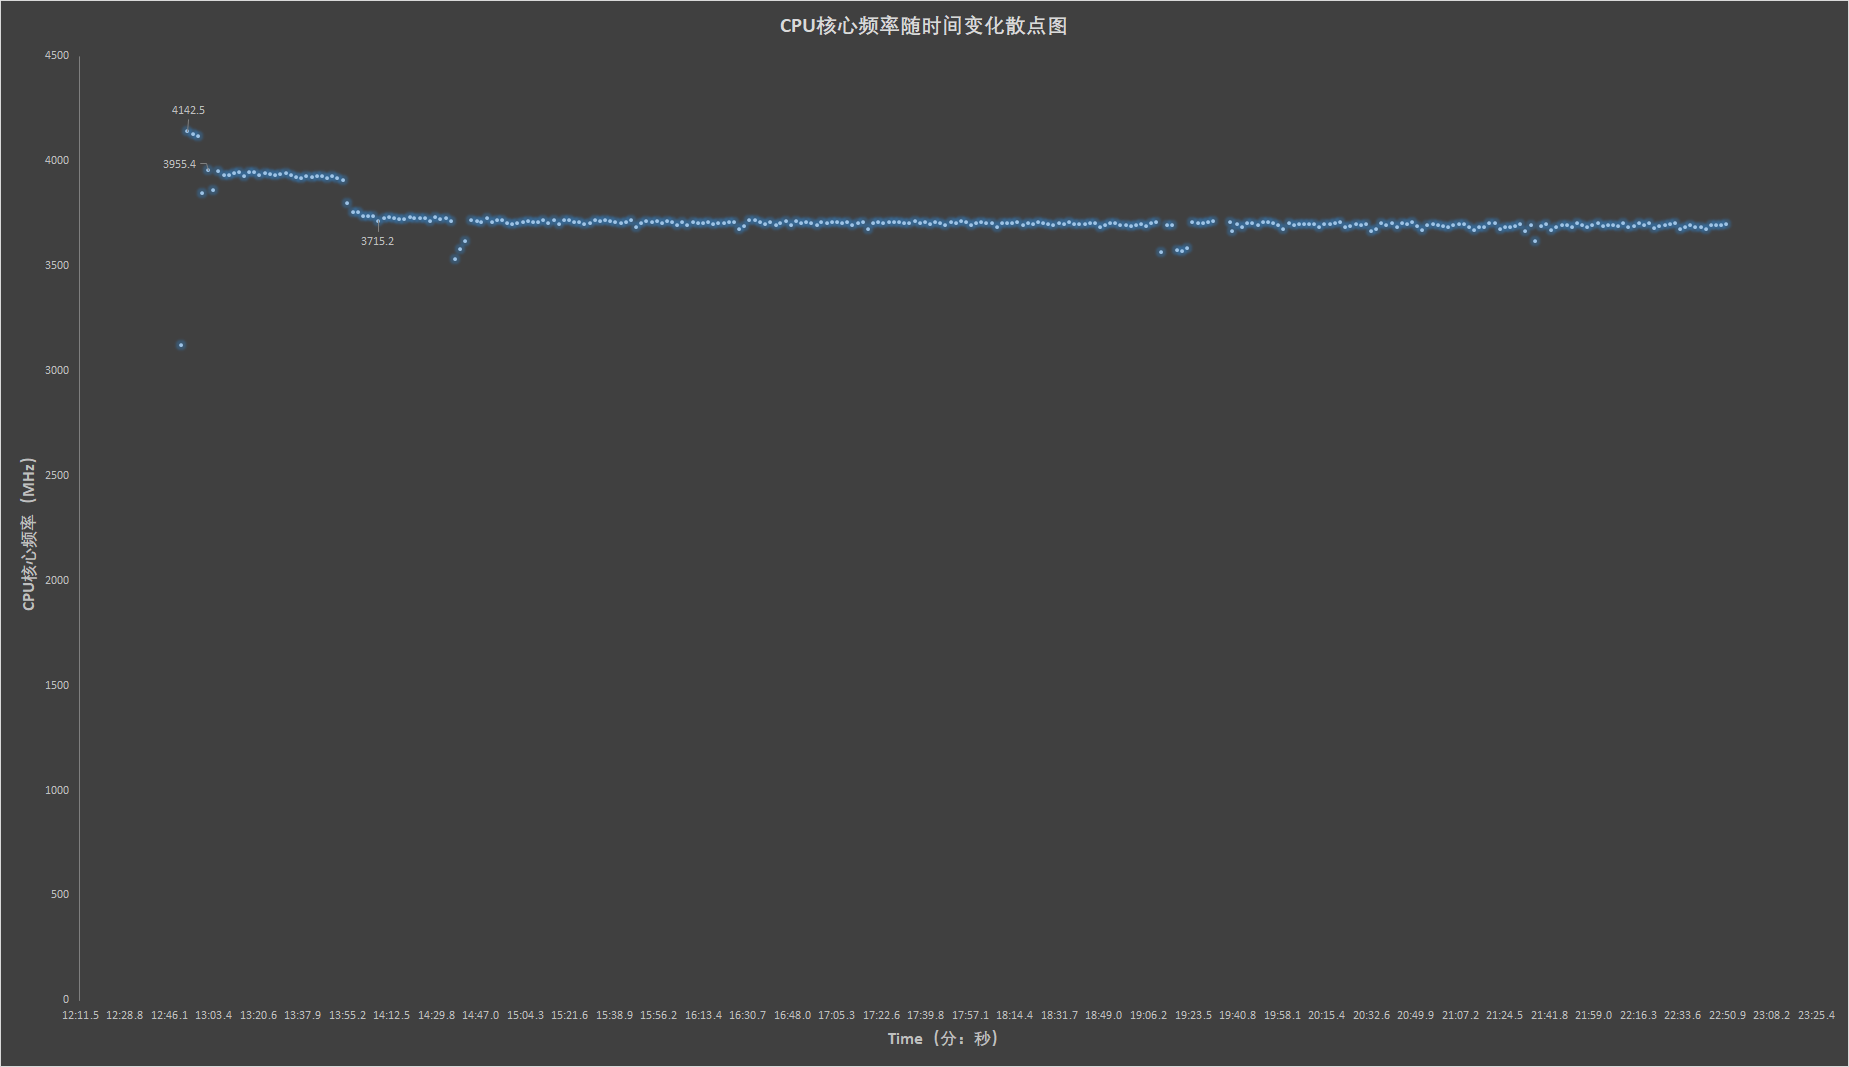1849x1067 pixels.
Task: Click the y-axis tick label 2500
Action: point(57,475)
